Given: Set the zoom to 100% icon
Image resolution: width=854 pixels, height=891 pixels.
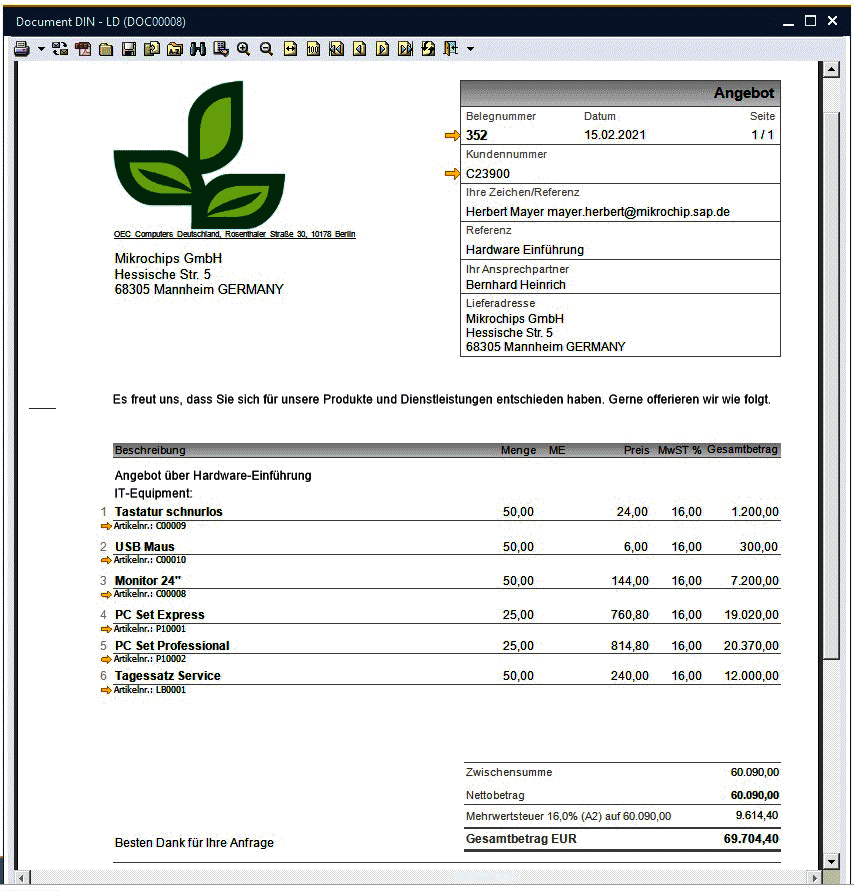Looking at the screenshot, I should [313, 48].
